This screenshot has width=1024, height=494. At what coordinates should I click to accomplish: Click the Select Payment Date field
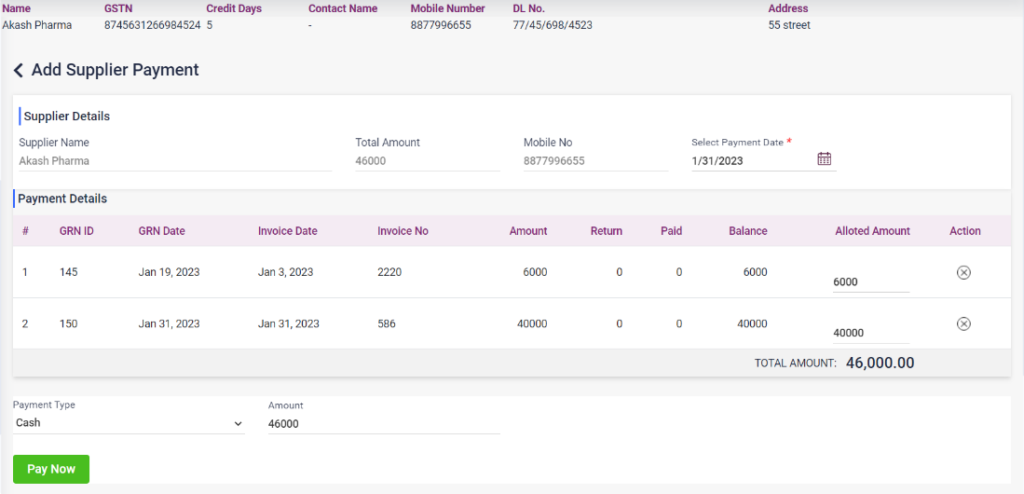[x=752, y=160]
